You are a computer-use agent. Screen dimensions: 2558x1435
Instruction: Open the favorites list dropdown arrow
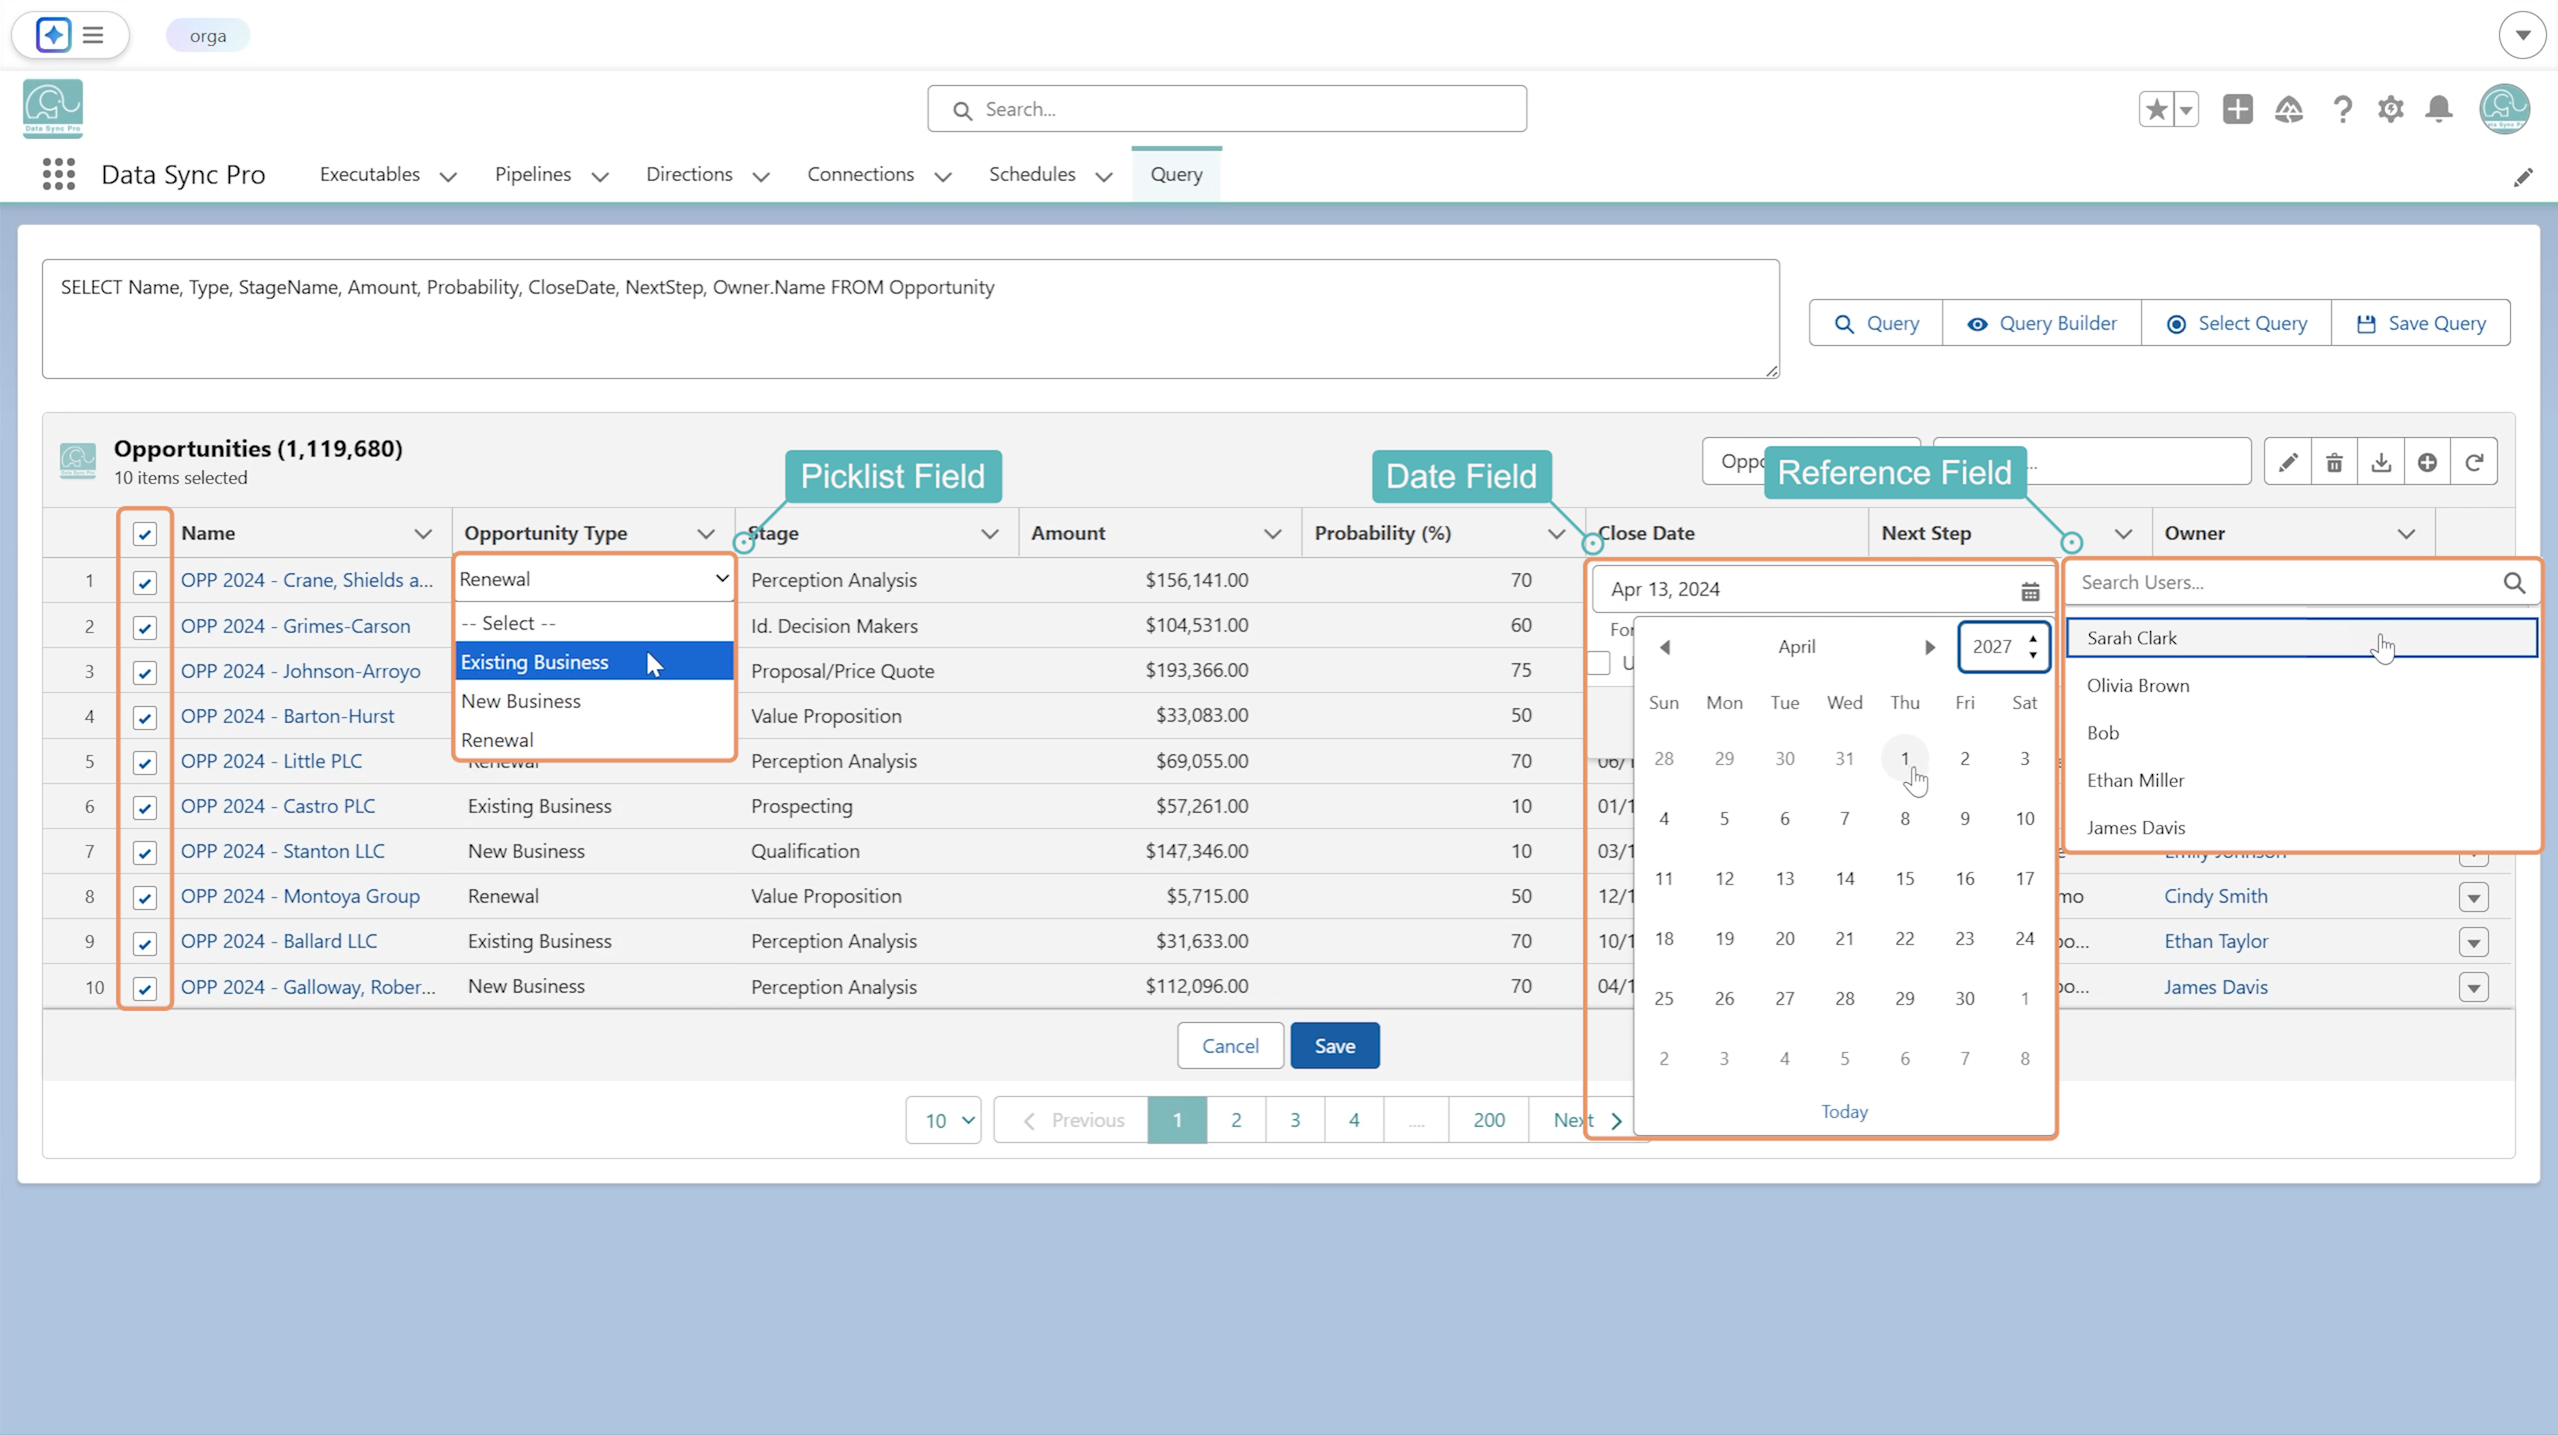(x=2186, y=109)
